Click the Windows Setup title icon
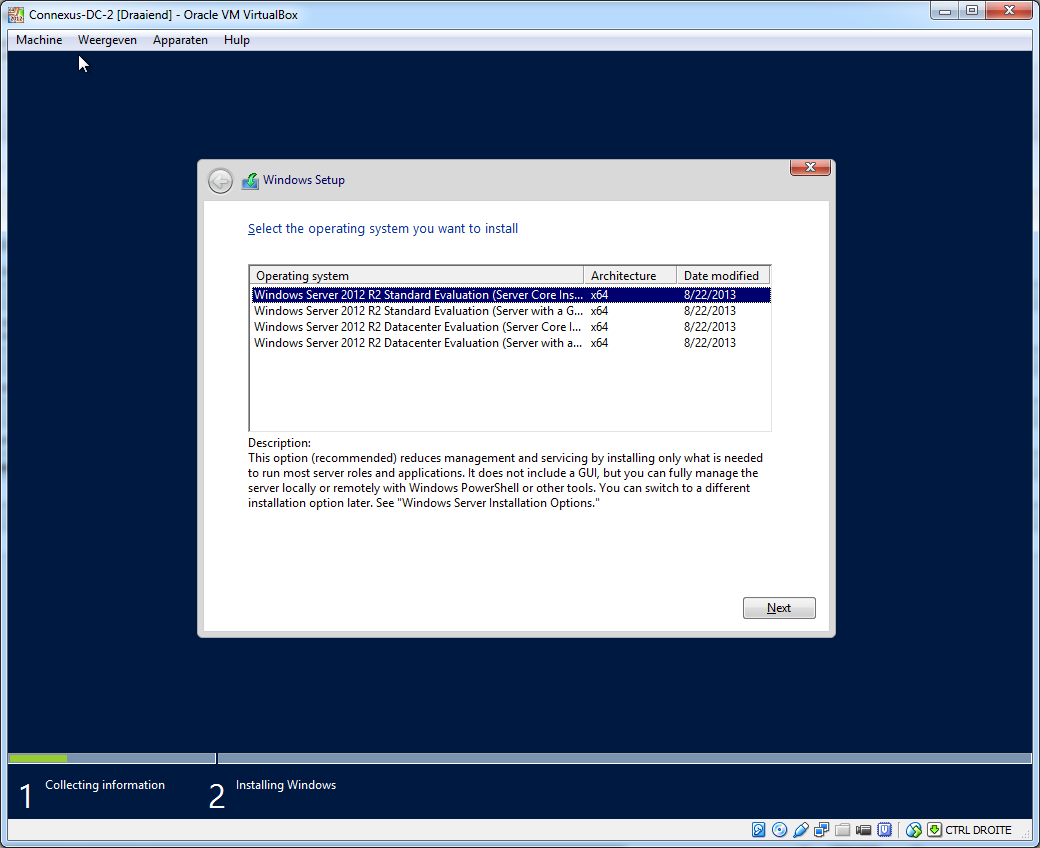This screenshot has width=1040, height=848. pos(250,180)
